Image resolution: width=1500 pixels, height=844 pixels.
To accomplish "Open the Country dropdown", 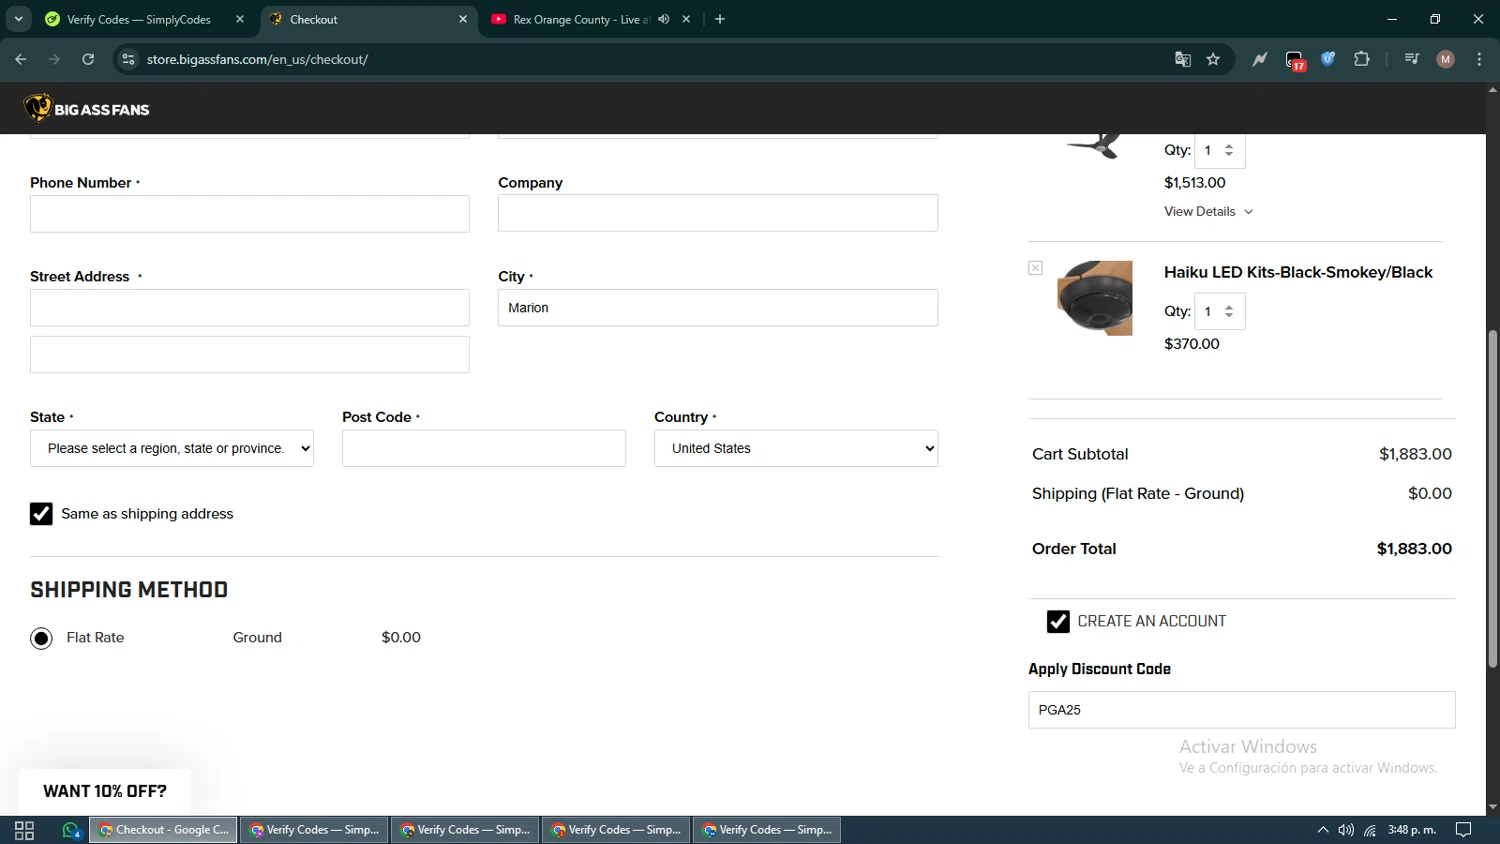I will point(796,448).
